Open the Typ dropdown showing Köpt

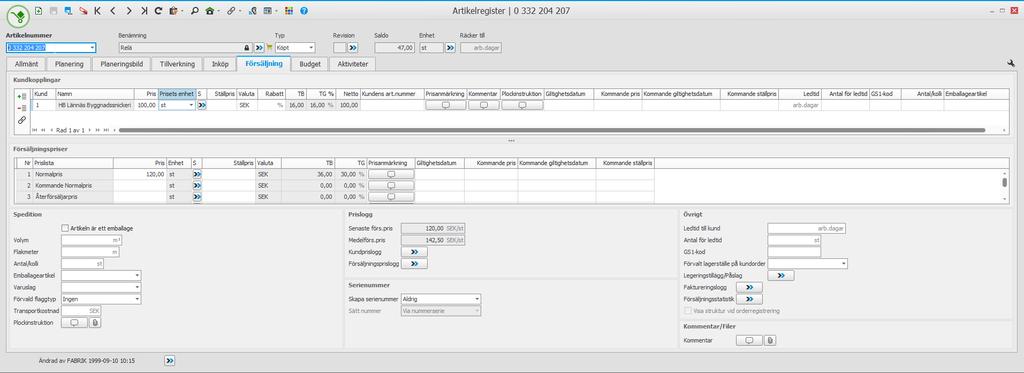point(312,48)
